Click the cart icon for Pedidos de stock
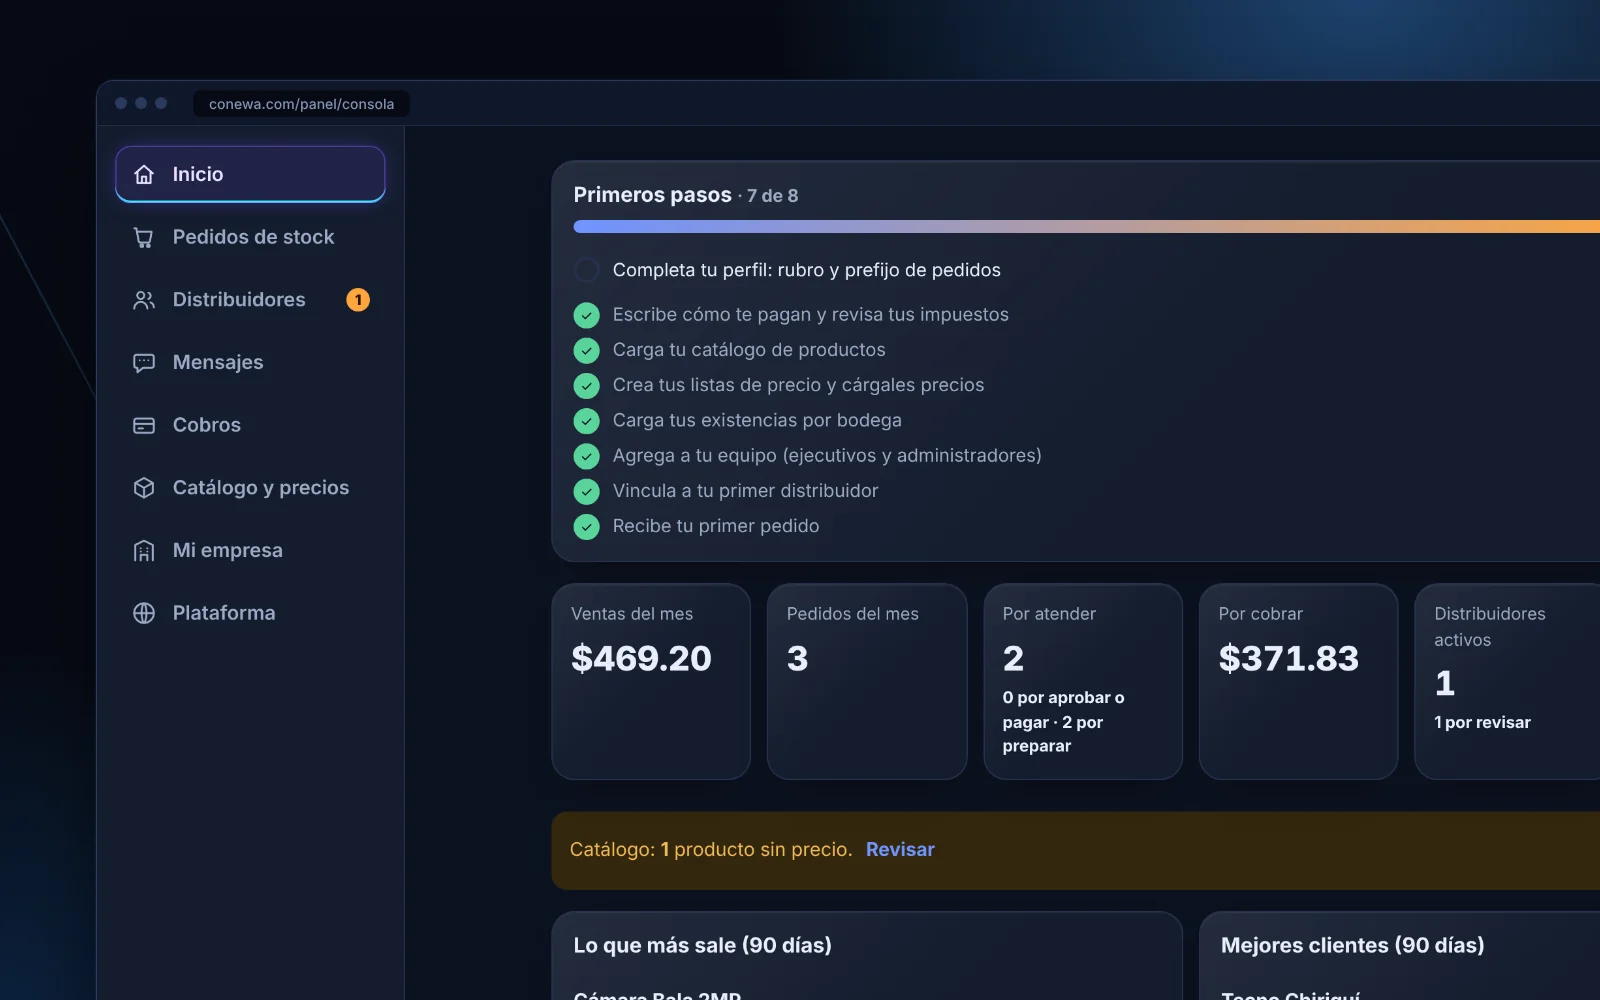 (x=144, y=237)
